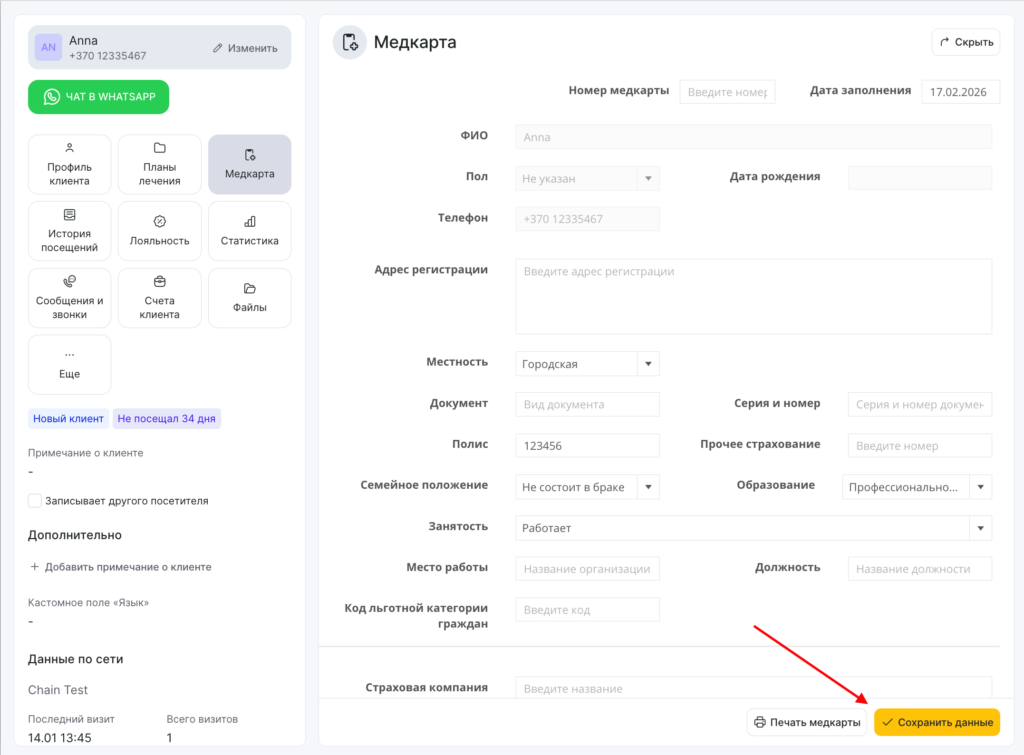Click the Сохранить данные button
The image size is (1024, 755).
click(x=937, y=722)
